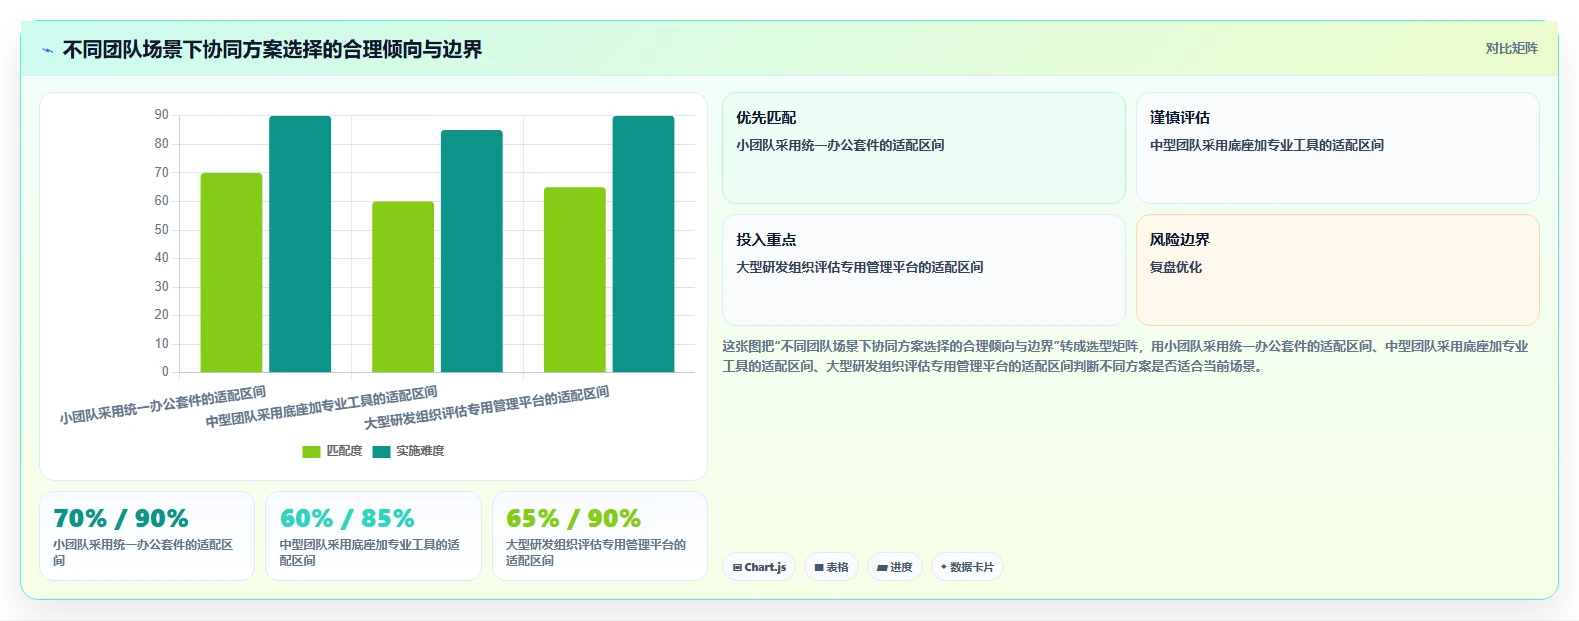Click the description paragraph starting 这张图把
Viewport: 1579px width, 621px height.
tap(1126, 356)
